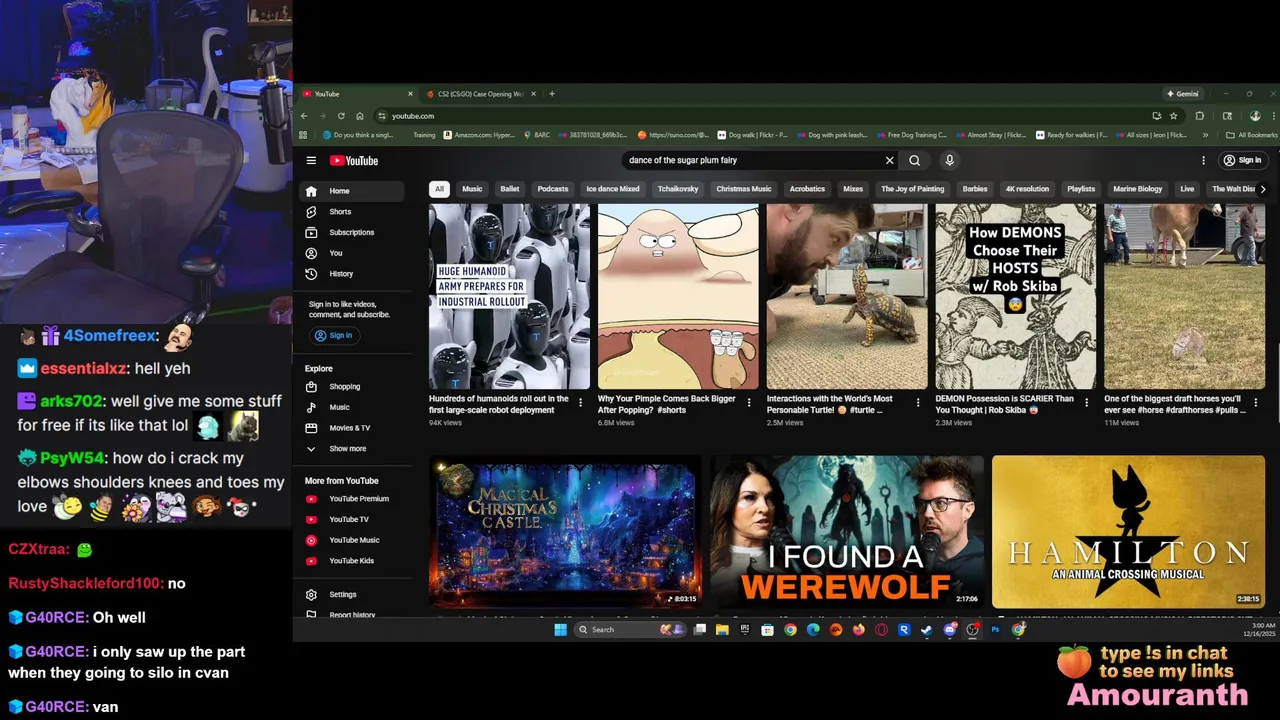
Task: Open options menu for turtle video
Action: click(x=918, y=403)
